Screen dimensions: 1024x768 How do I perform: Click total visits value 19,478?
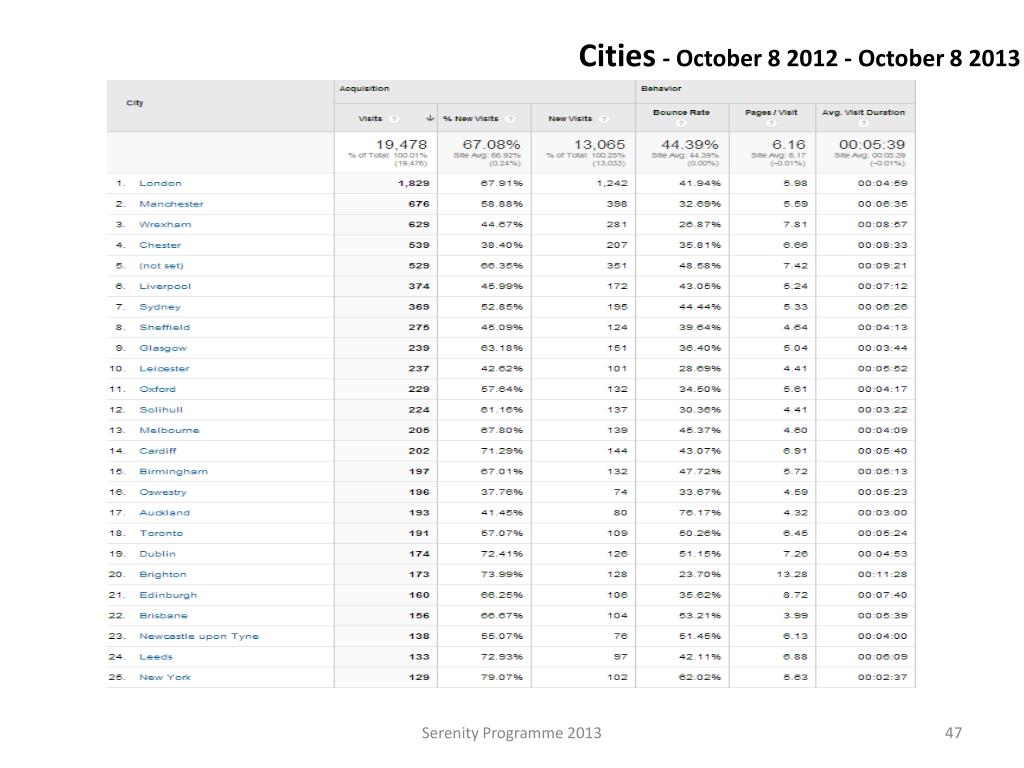tap(401, 144)
